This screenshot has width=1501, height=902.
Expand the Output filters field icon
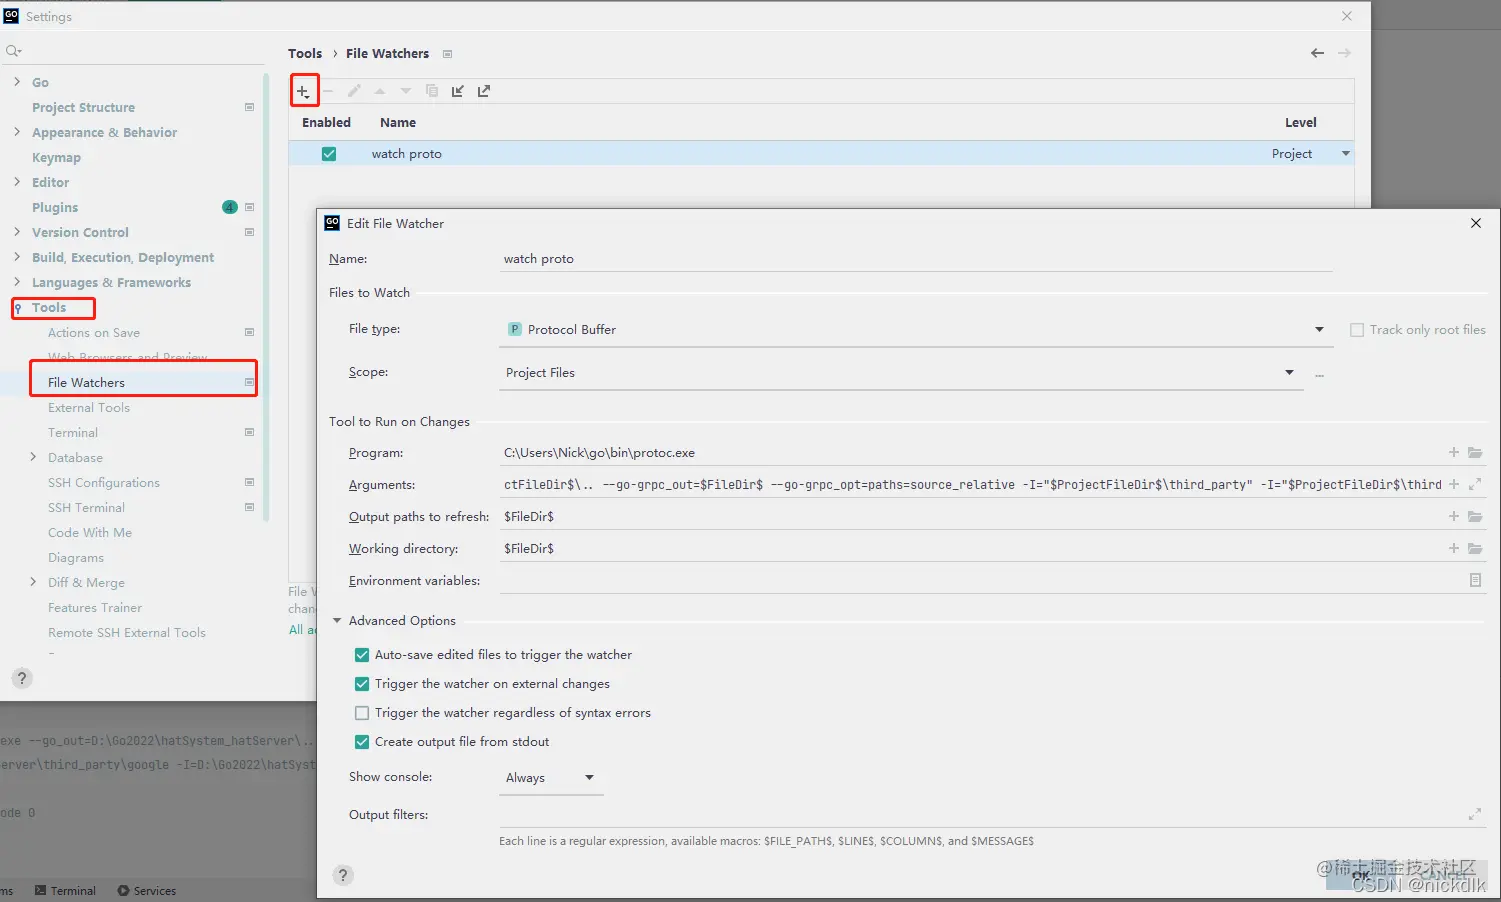[x=1475, y=814]
